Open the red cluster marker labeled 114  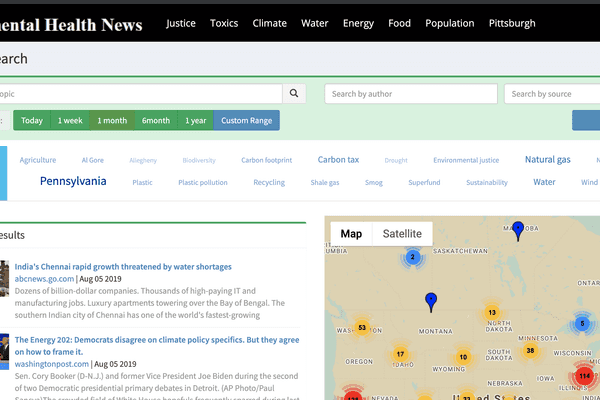584,376
